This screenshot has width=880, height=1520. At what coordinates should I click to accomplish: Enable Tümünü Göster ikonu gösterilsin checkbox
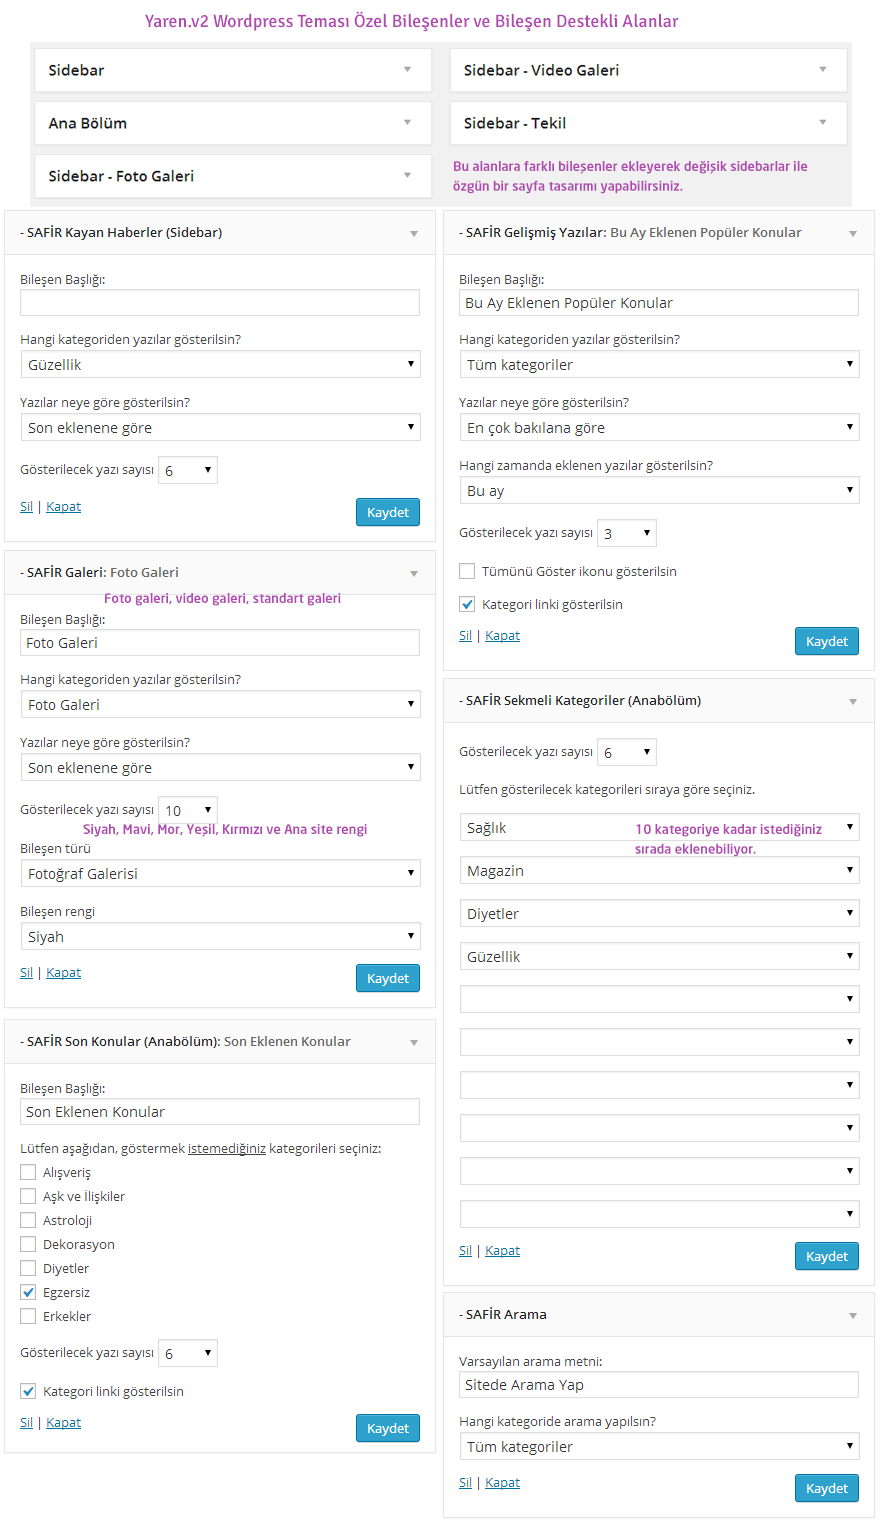[467, 571]
